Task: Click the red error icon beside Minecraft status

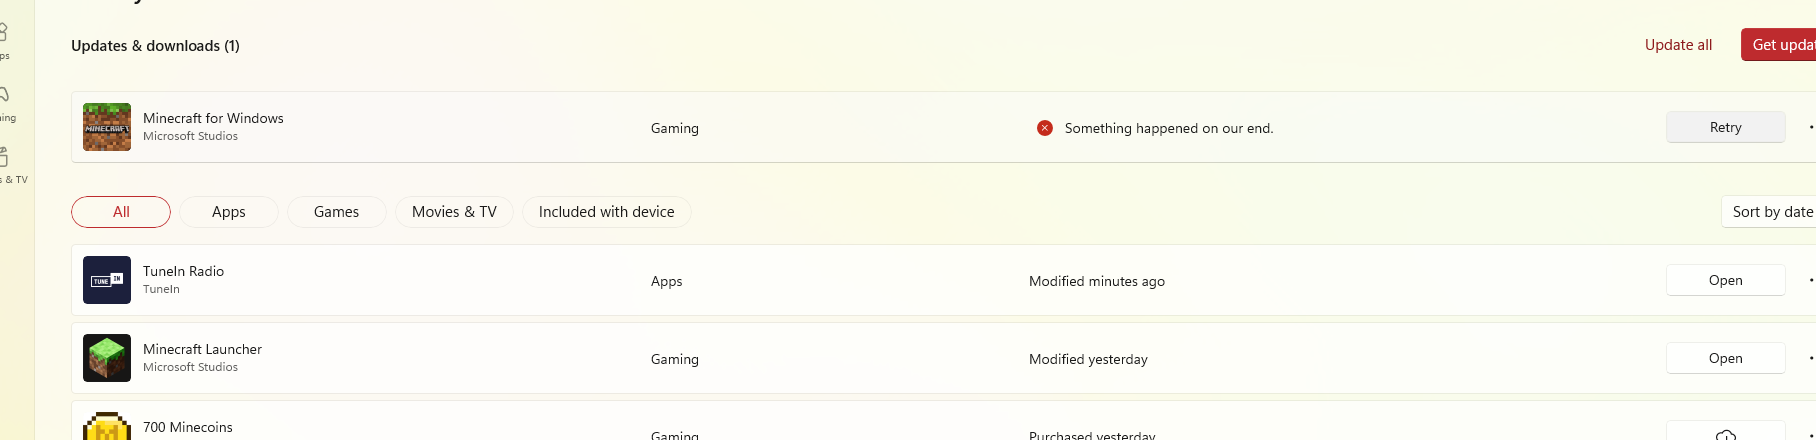Action: click(1044, 128)
